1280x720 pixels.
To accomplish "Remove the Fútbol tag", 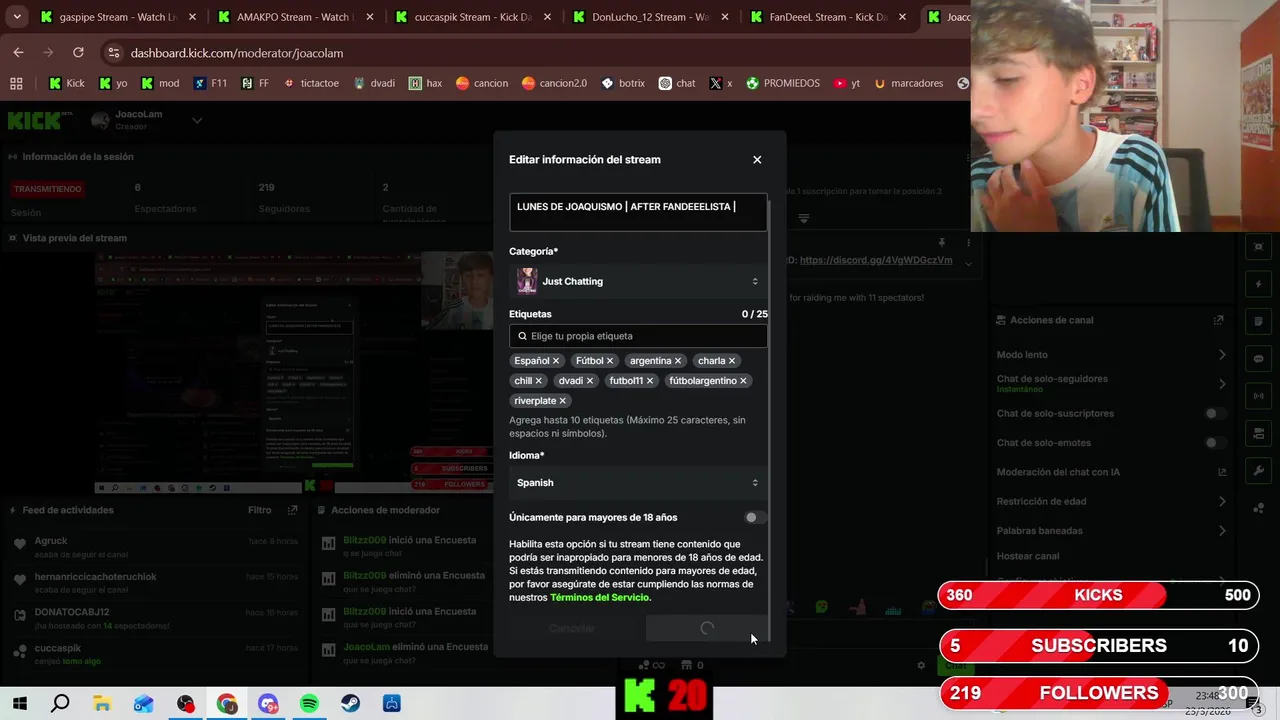I will pos(610,361).
